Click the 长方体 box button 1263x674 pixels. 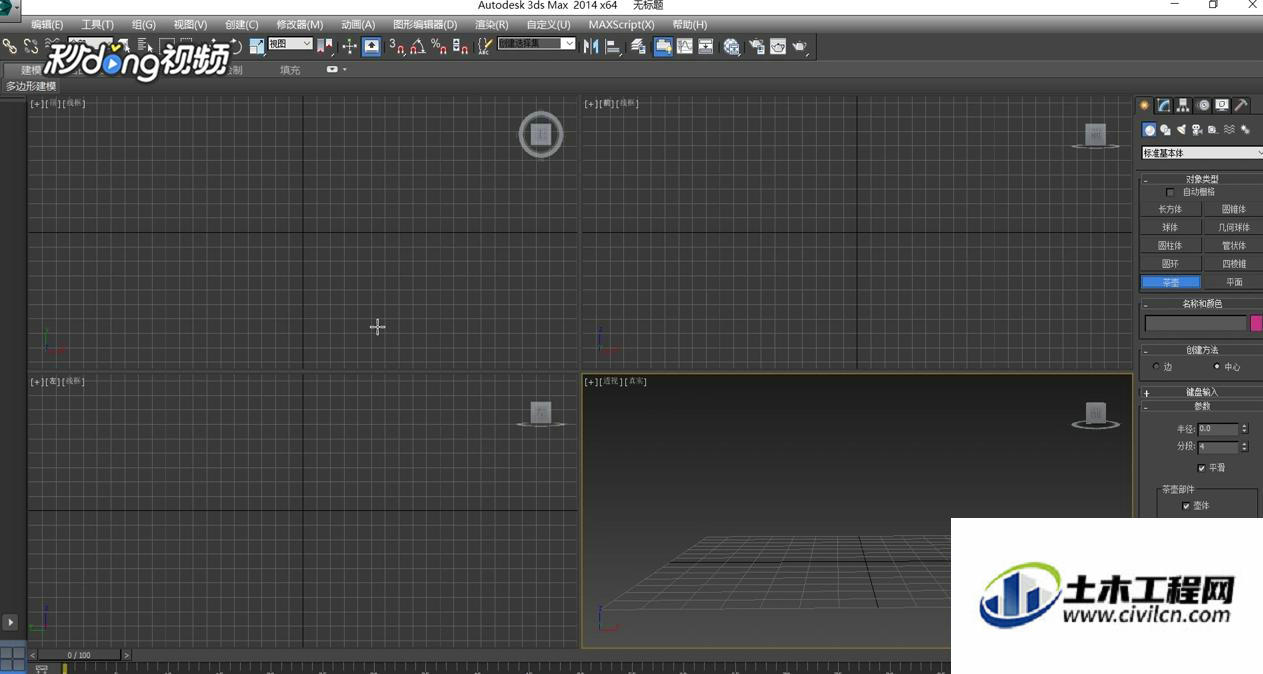coord(1170,209)
